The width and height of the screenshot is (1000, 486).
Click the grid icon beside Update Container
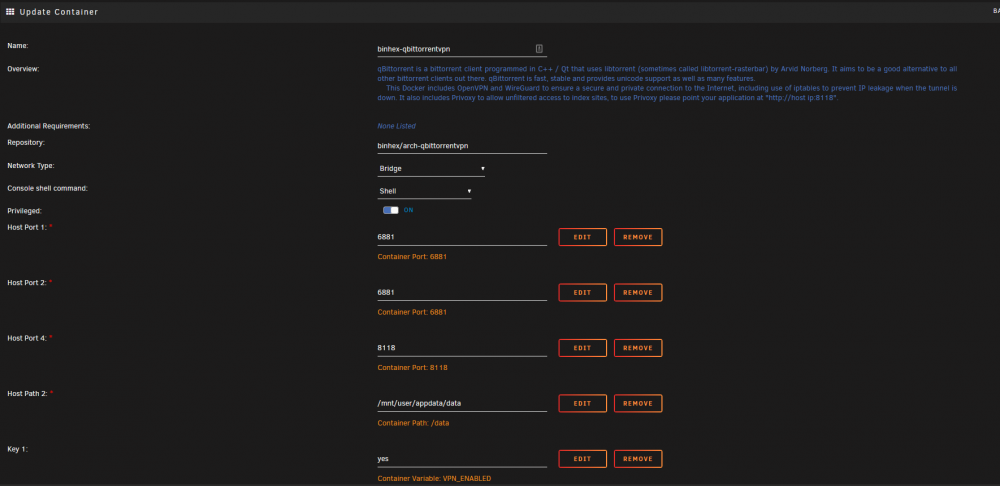click(x=10, y=11)
